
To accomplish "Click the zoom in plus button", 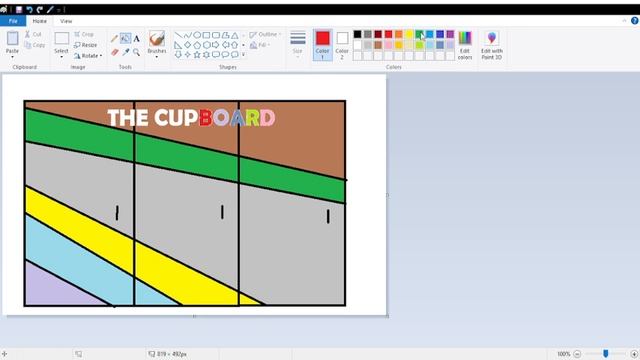I will 634,354.
